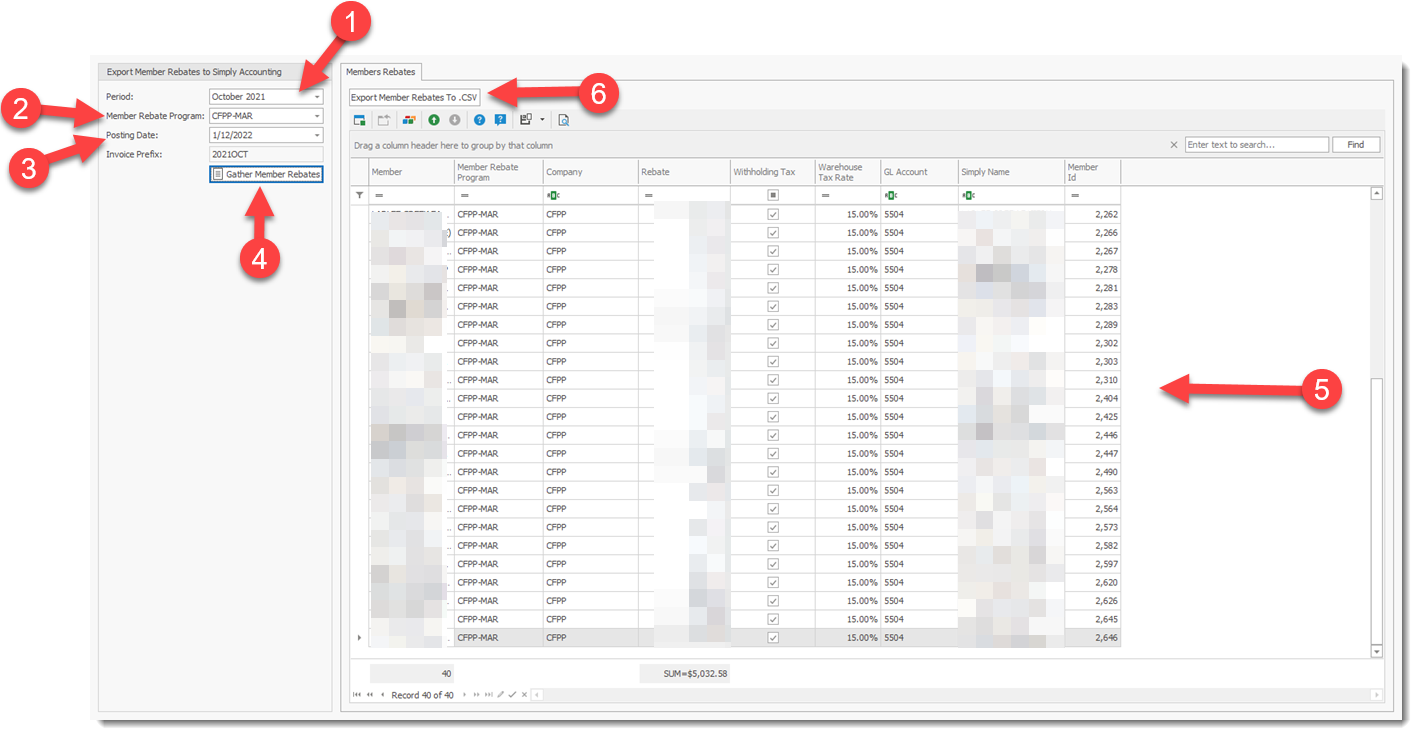Click the green upload arrow icon
The image size is (1417, 735).
[x=434, y=119]
